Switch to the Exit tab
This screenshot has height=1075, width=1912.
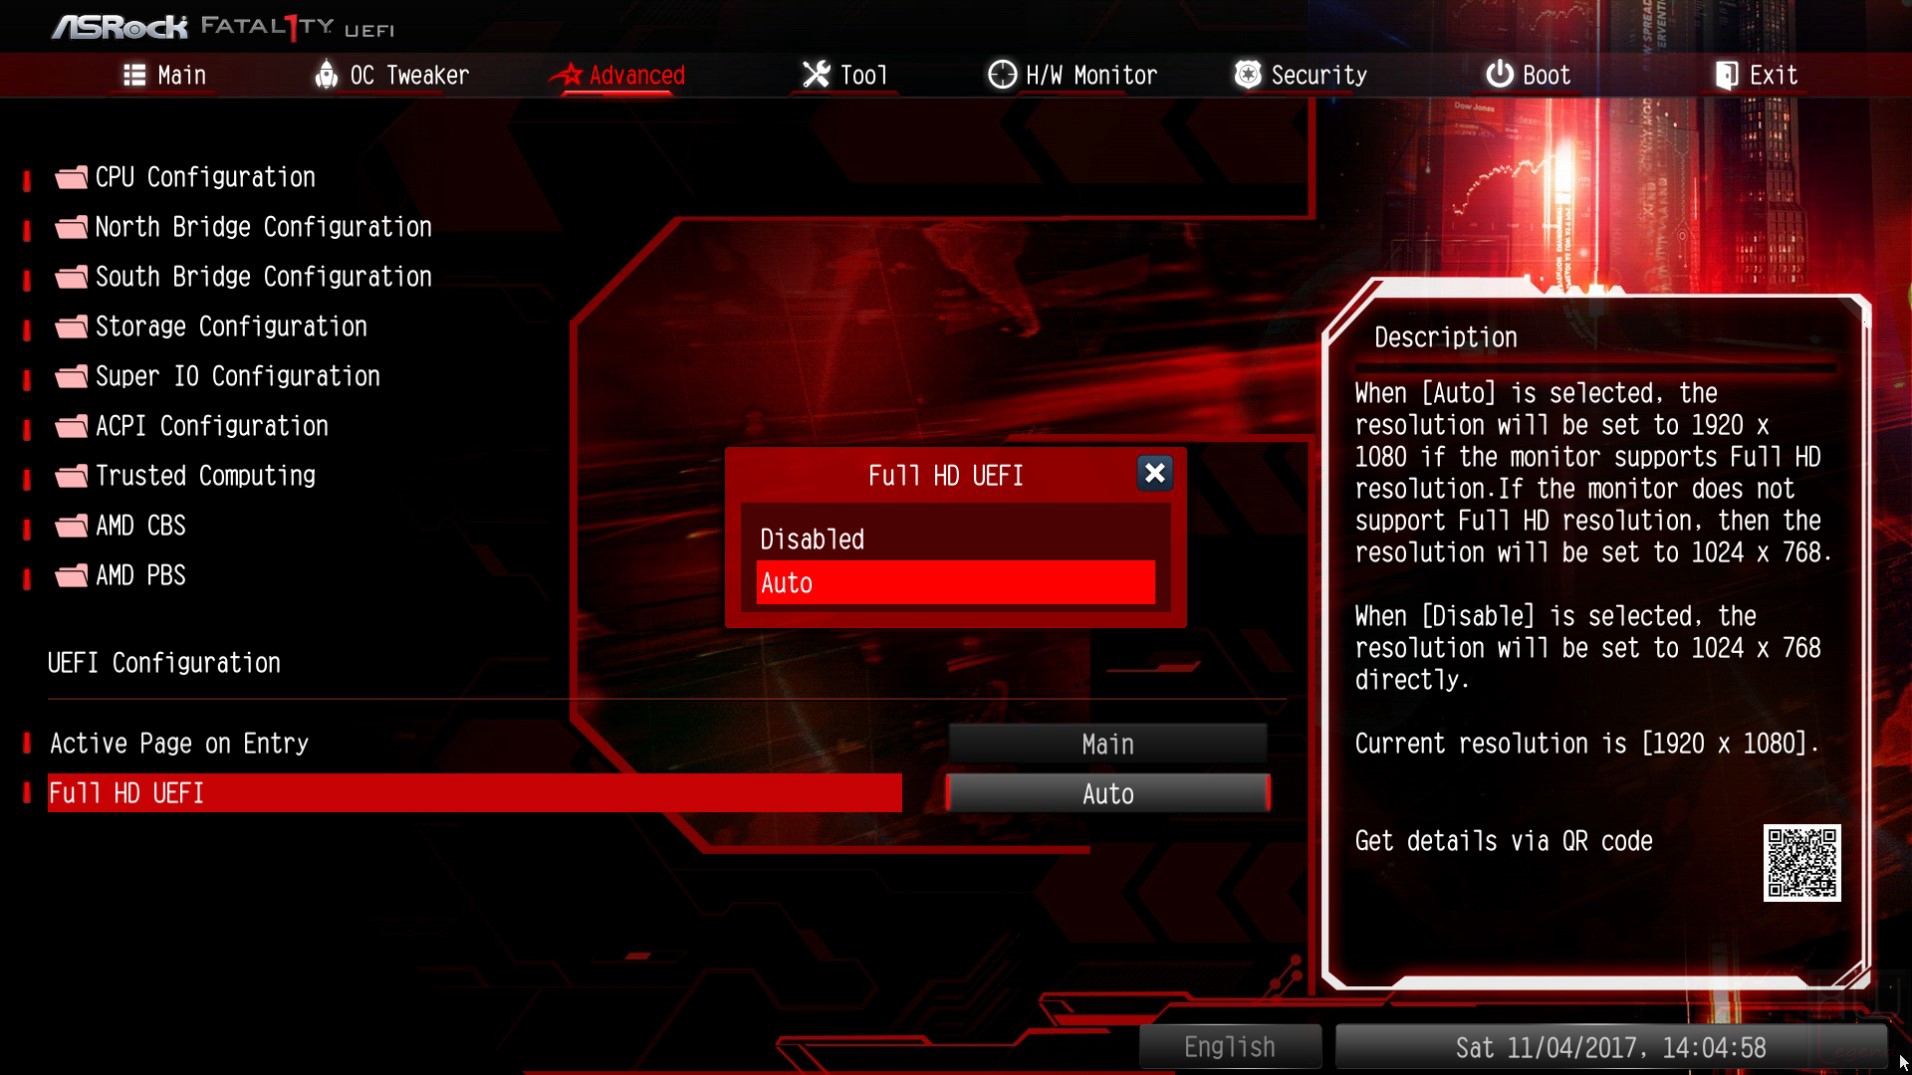point(1756,75)
